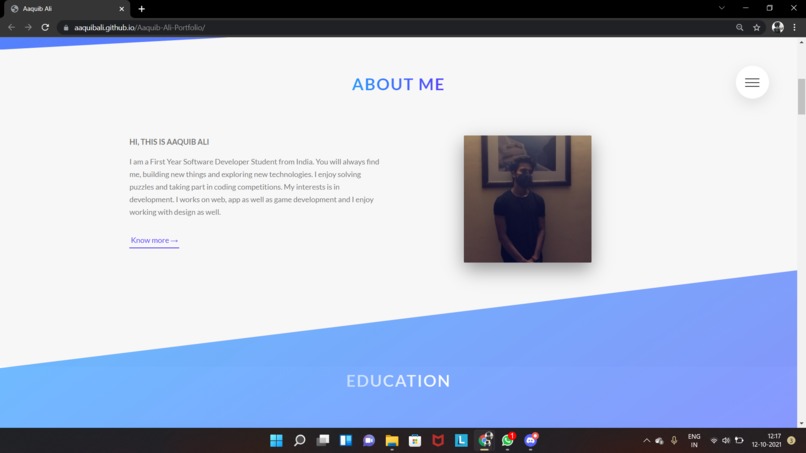806x453 pixels.
Task: Switch to Chrome taskbar icon
Action: (485, 440)
